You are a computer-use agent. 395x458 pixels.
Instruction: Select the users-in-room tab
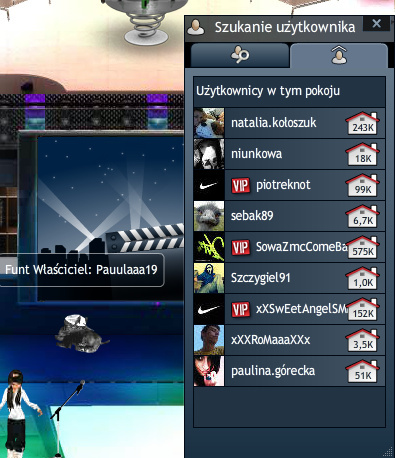click(x=339, y=55)
